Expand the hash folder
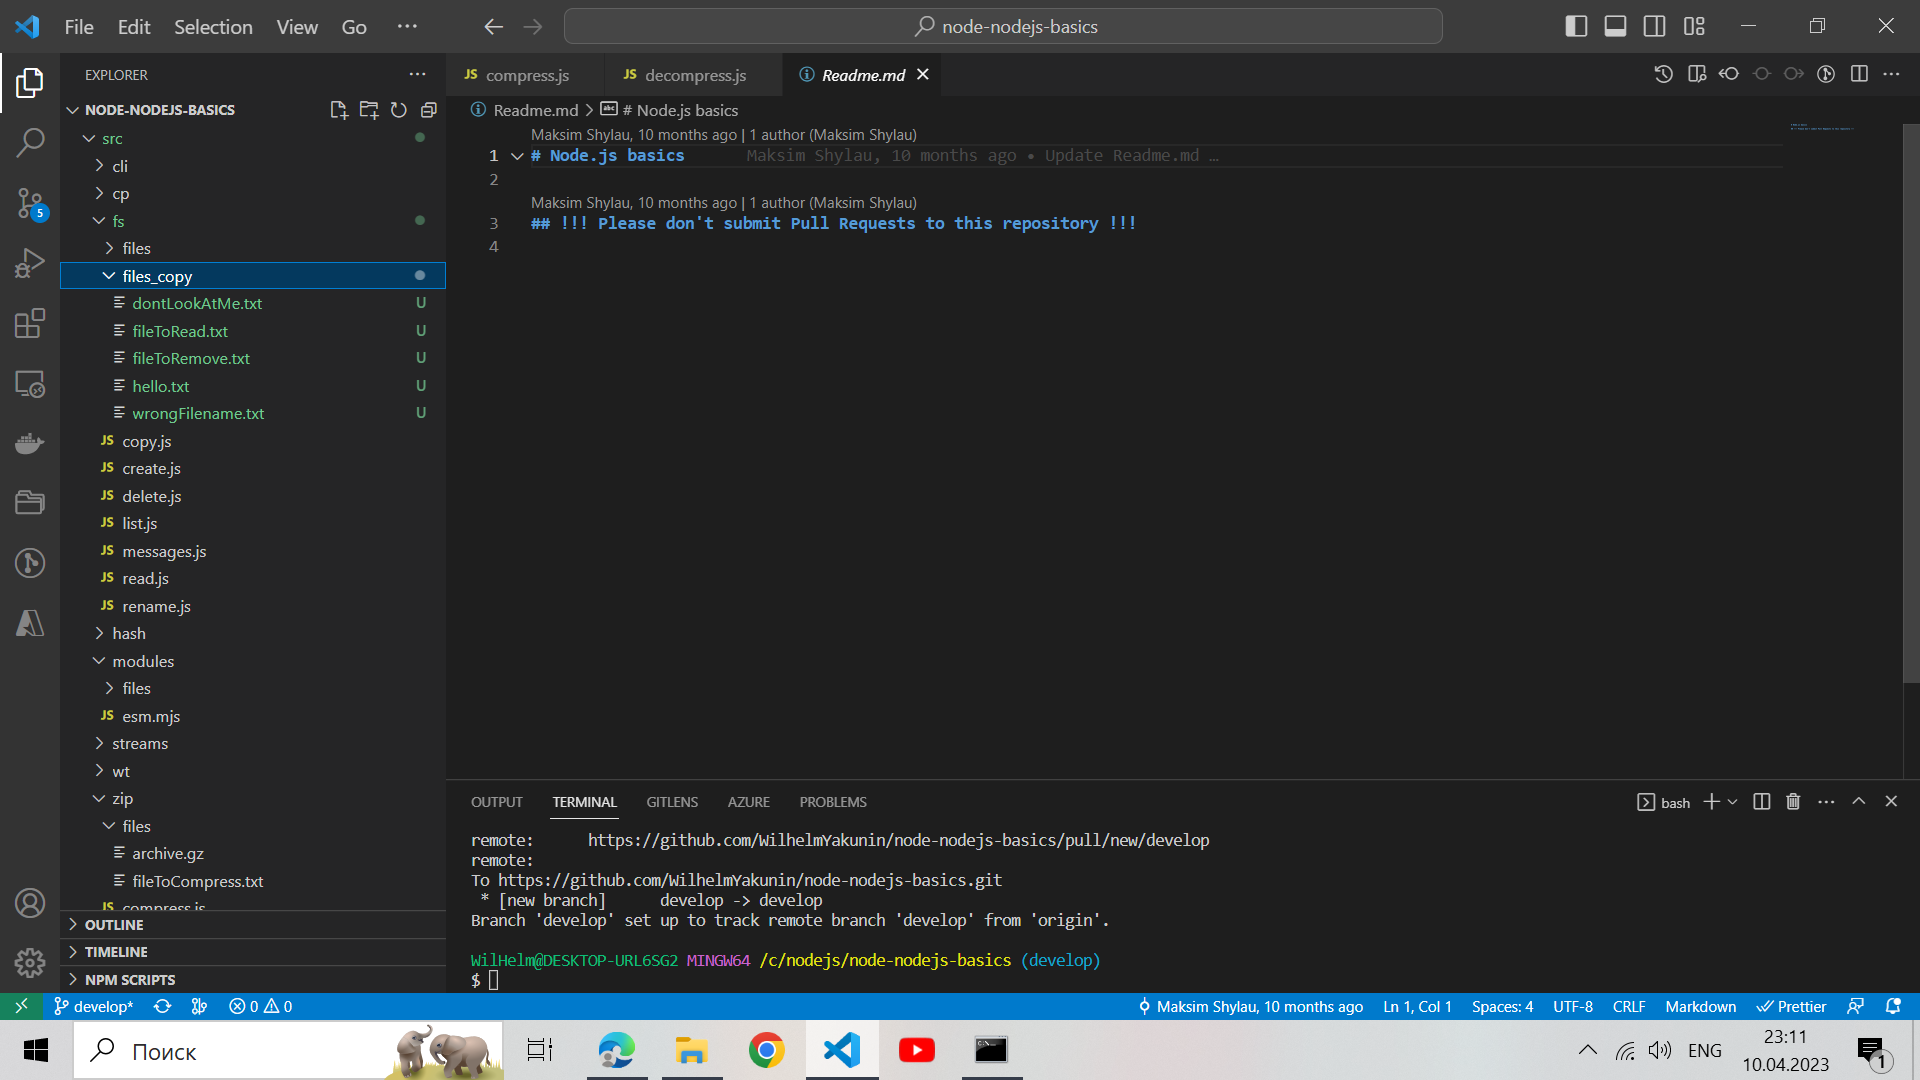Image resolution: width=1920 pixels, height=1080 pixels. coord(129,634)
